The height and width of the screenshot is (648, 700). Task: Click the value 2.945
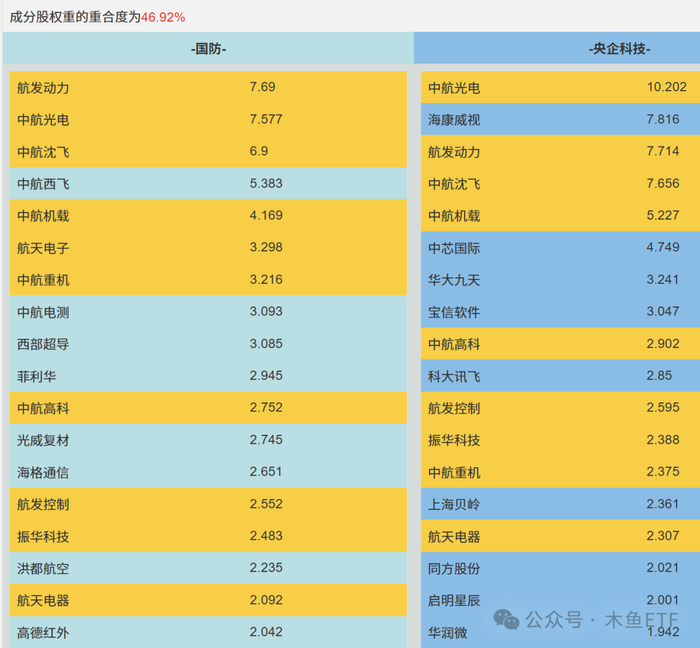pyautogui.click(x=266, y=376)
